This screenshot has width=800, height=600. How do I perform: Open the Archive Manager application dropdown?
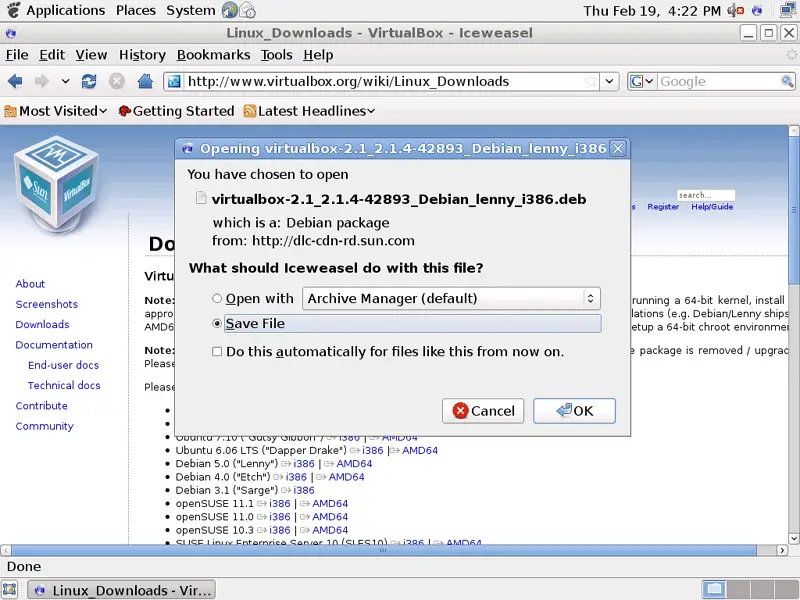click(452, 298)
